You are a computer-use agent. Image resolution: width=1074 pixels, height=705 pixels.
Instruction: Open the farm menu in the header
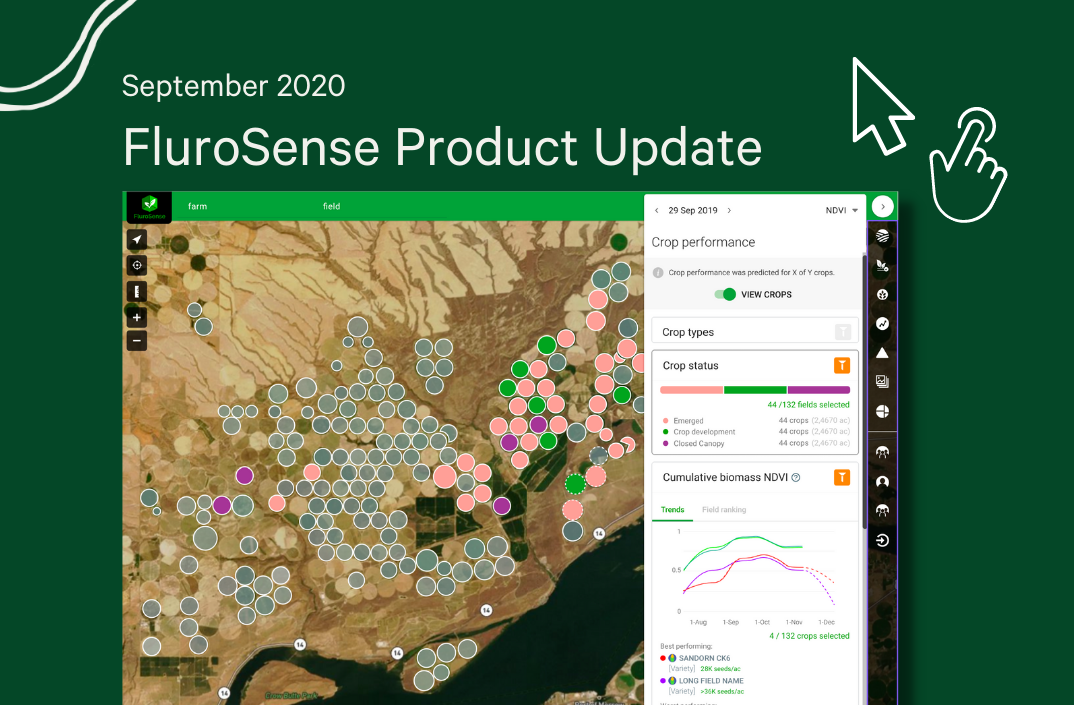(x=197, y=206)
